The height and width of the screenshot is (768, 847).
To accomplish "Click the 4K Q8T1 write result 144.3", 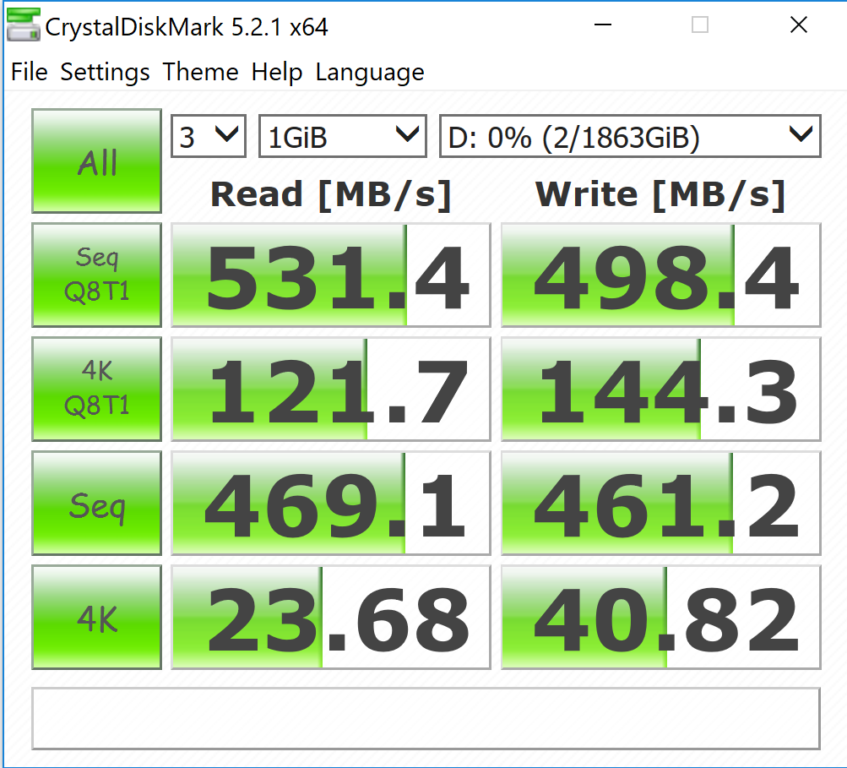I will click(661, 389).
